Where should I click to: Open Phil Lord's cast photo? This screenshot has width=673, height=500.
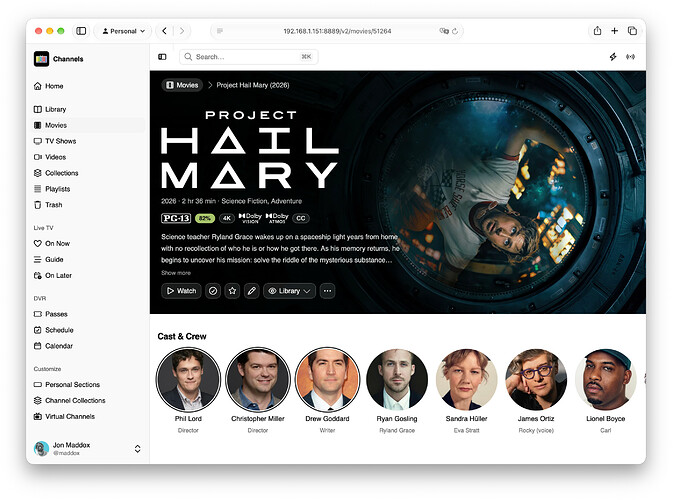click(188, 379)
